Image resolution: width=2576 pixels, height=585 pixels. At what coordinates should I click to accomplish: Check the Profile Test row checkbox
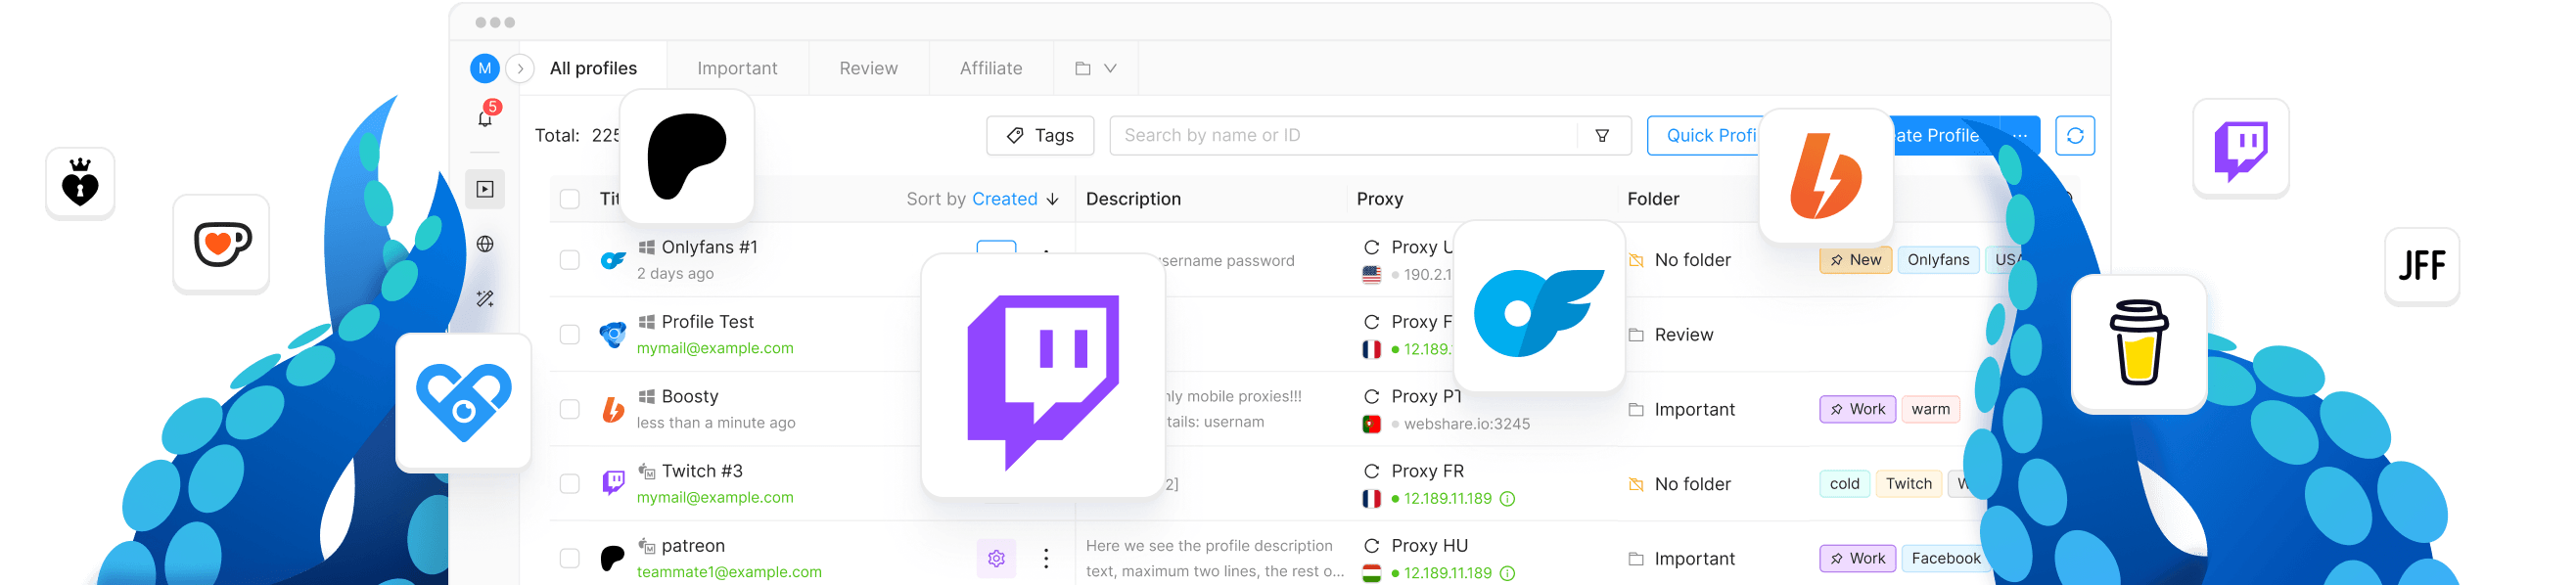[x=570, y=334]
